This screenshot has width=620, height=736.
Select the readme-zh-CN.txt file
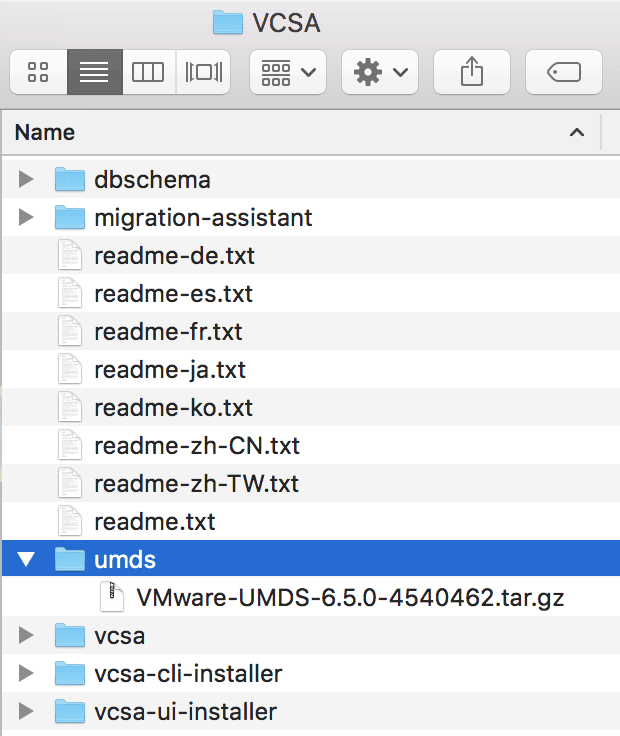[x=196, y=446]
